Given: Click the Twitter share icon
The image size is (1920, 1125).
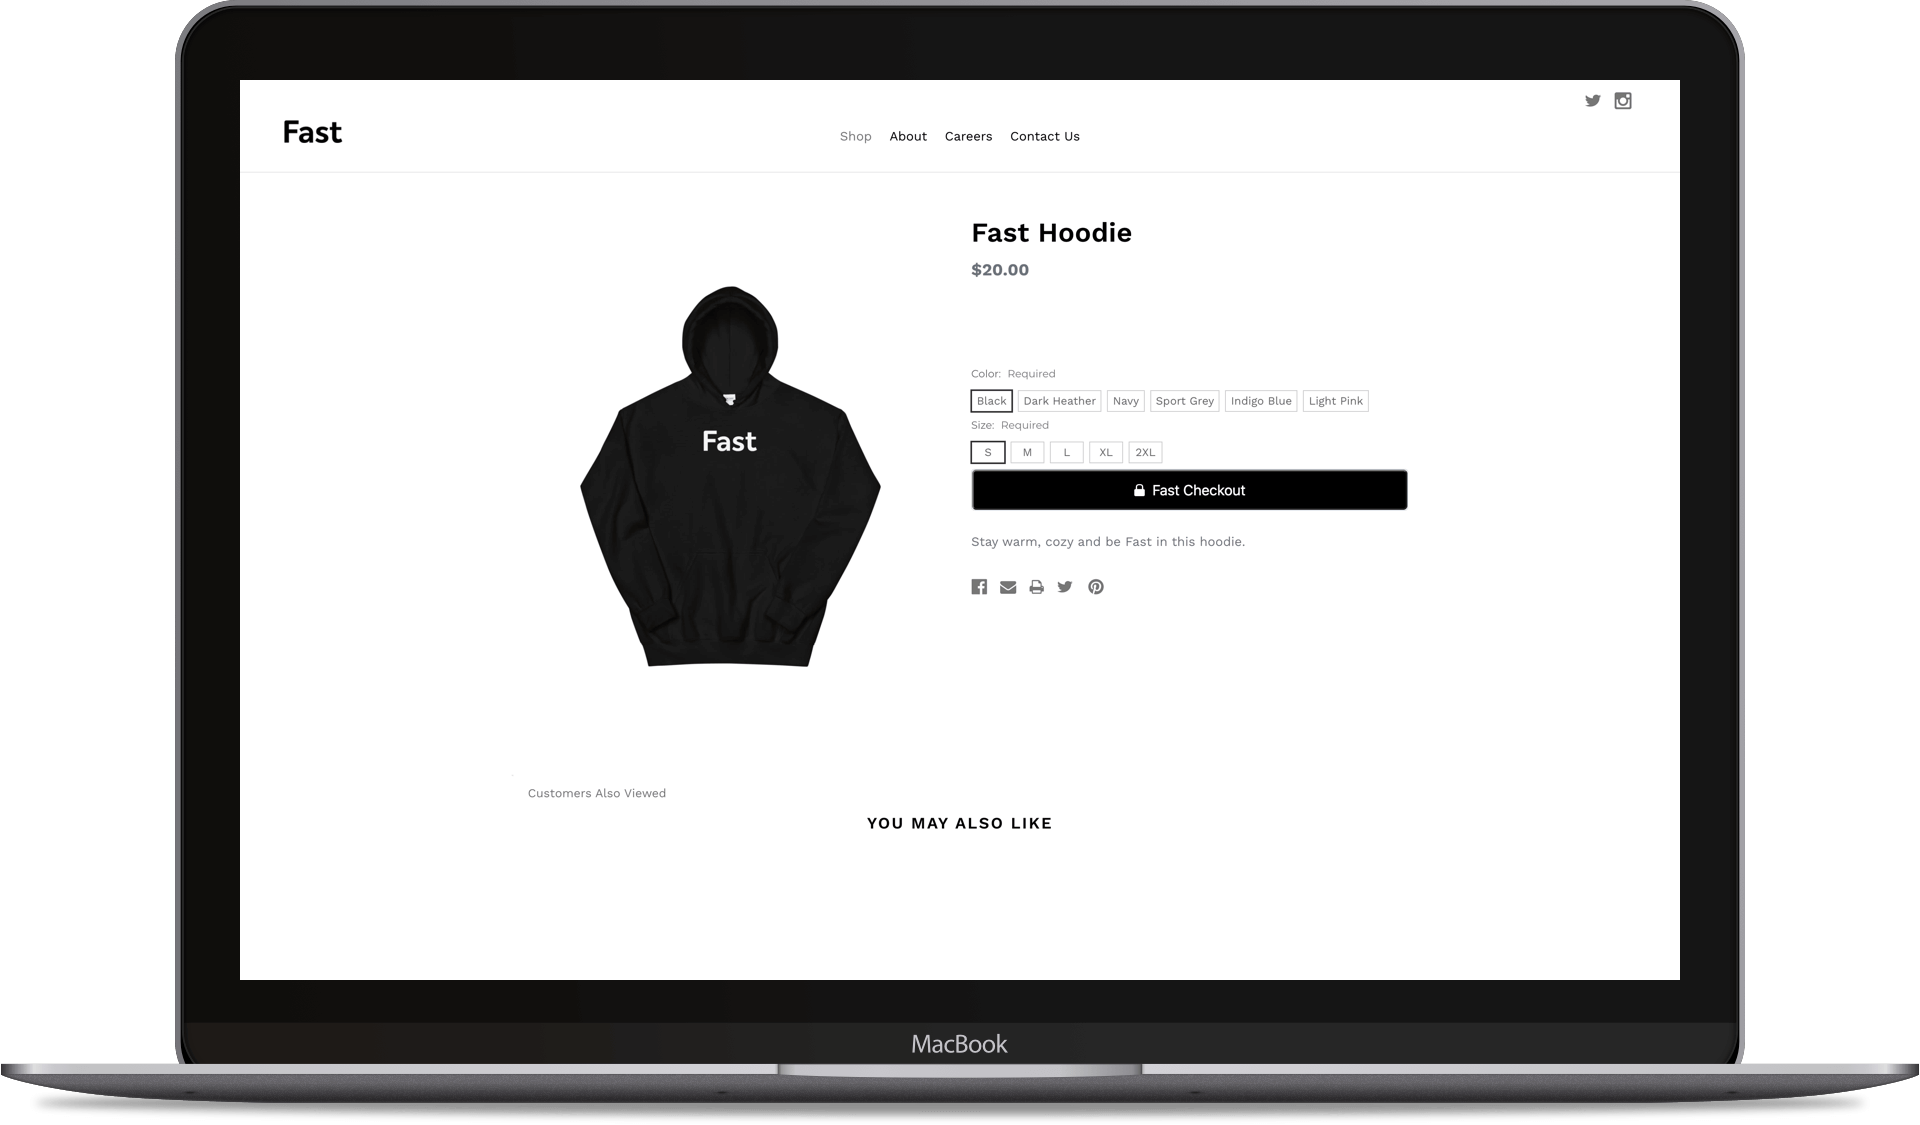Looking at the screenshot, I should click(1064, 587).
